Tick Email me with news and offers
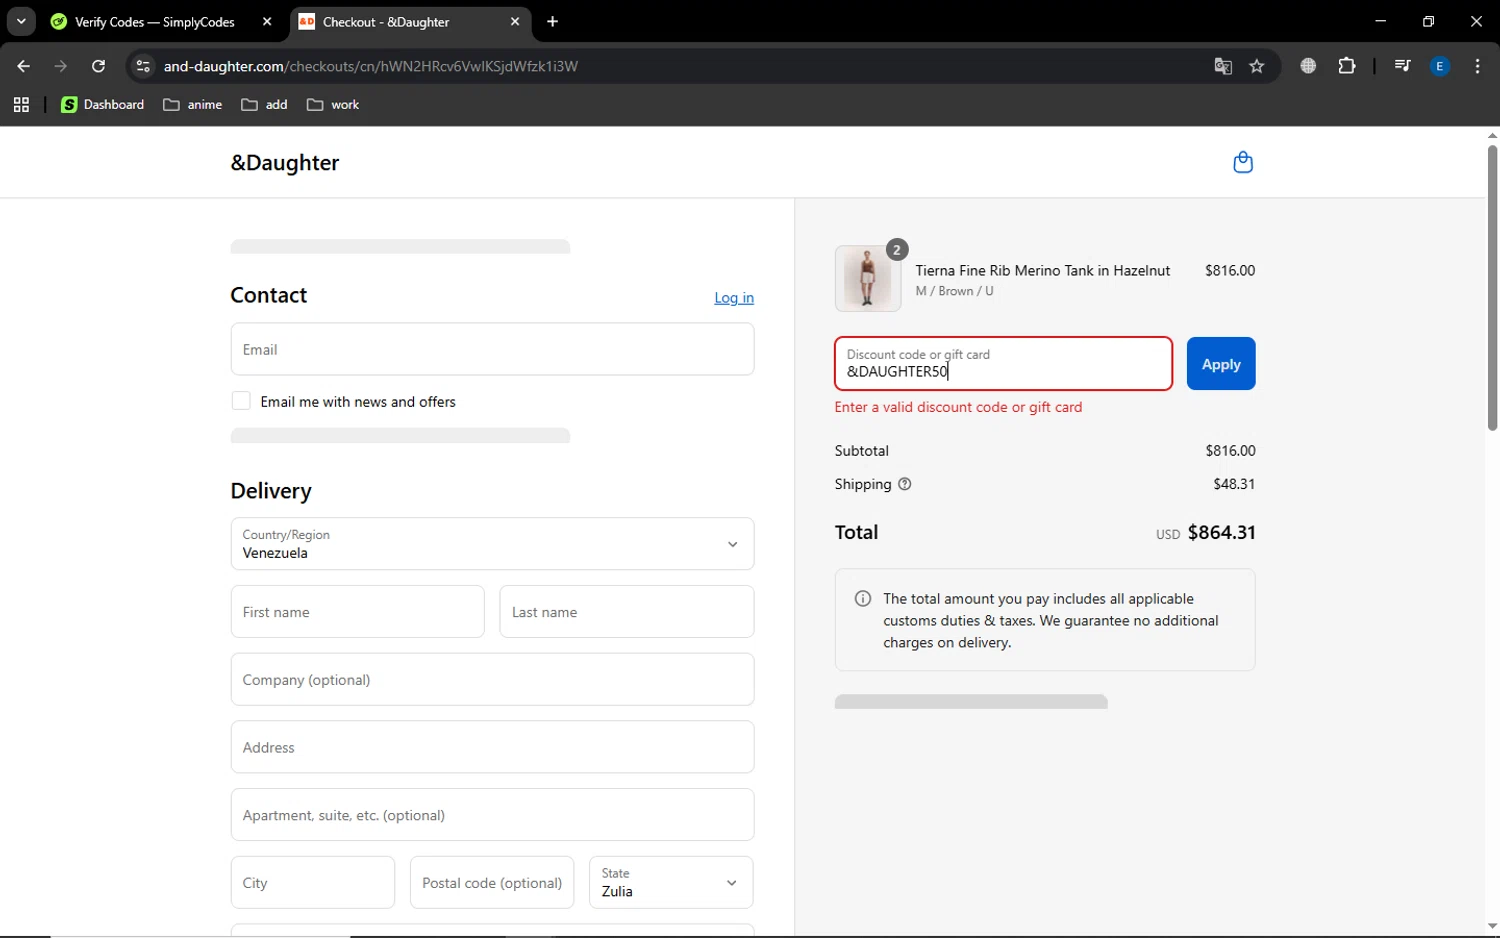This screenshot has height=938, width=1500. [x=241, y=401]
